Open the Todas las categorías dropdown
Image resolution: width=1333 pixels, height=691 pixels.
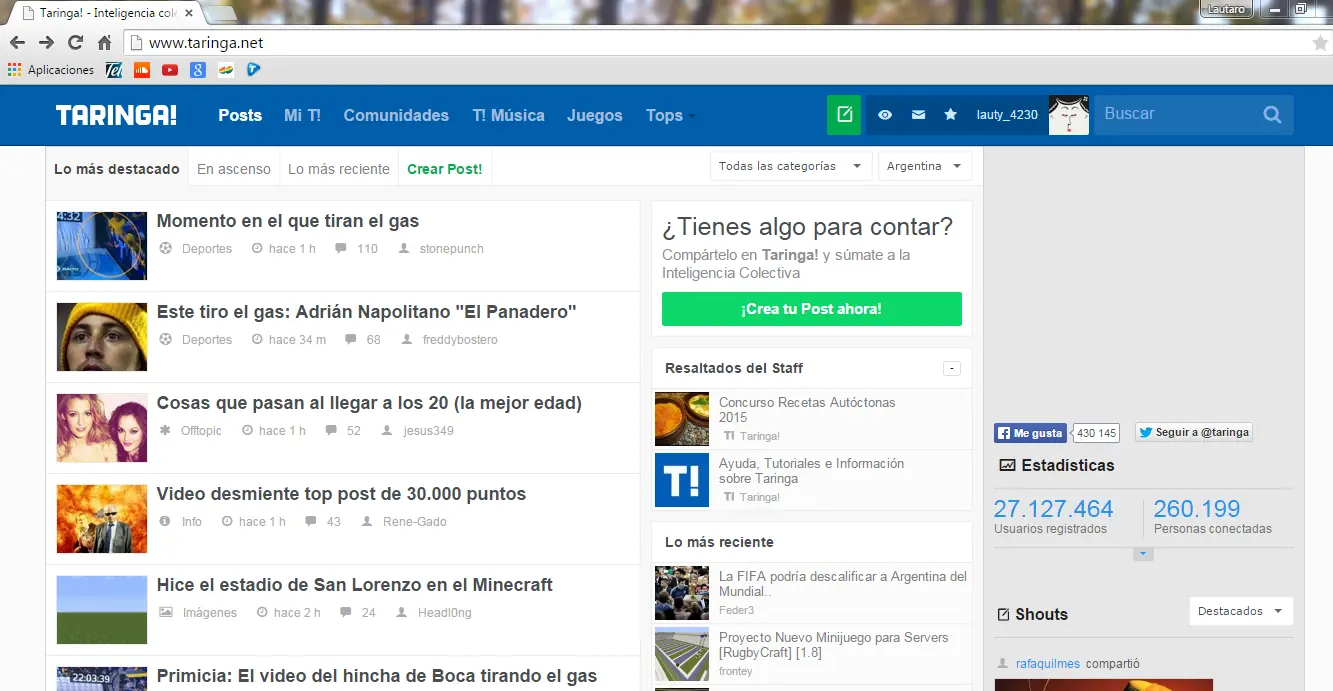coord(791,166)
